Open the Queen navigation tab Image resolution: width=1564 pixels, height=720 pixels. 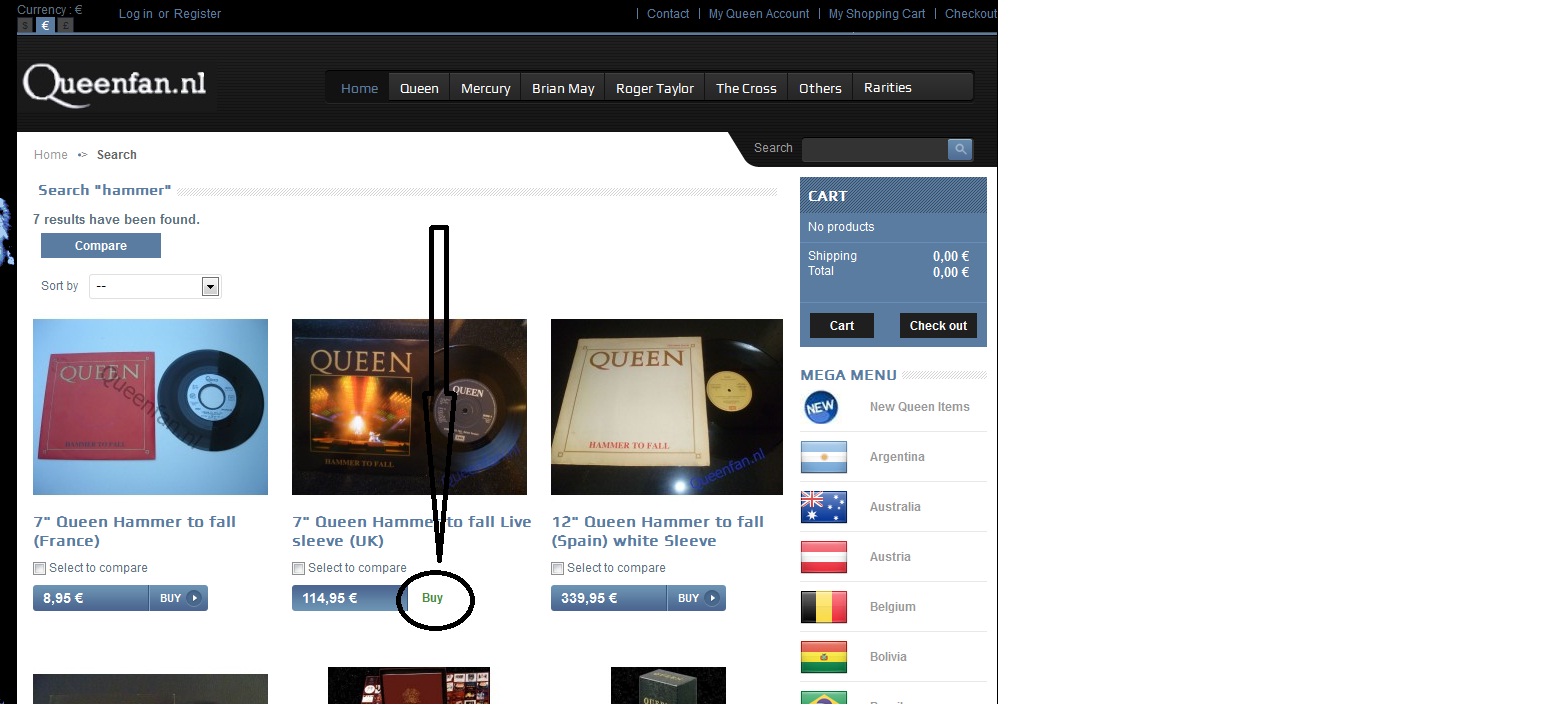(x=419, y=88)
